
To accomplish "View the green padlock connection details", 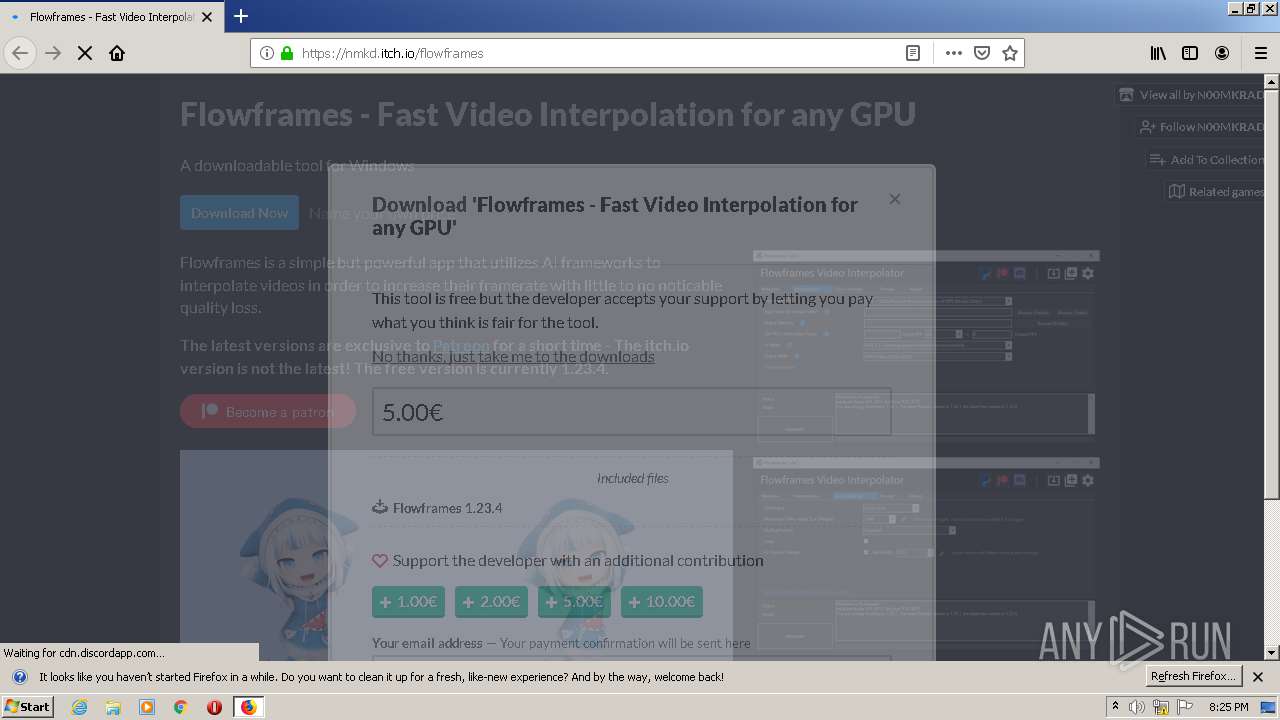I will point(287,53).
